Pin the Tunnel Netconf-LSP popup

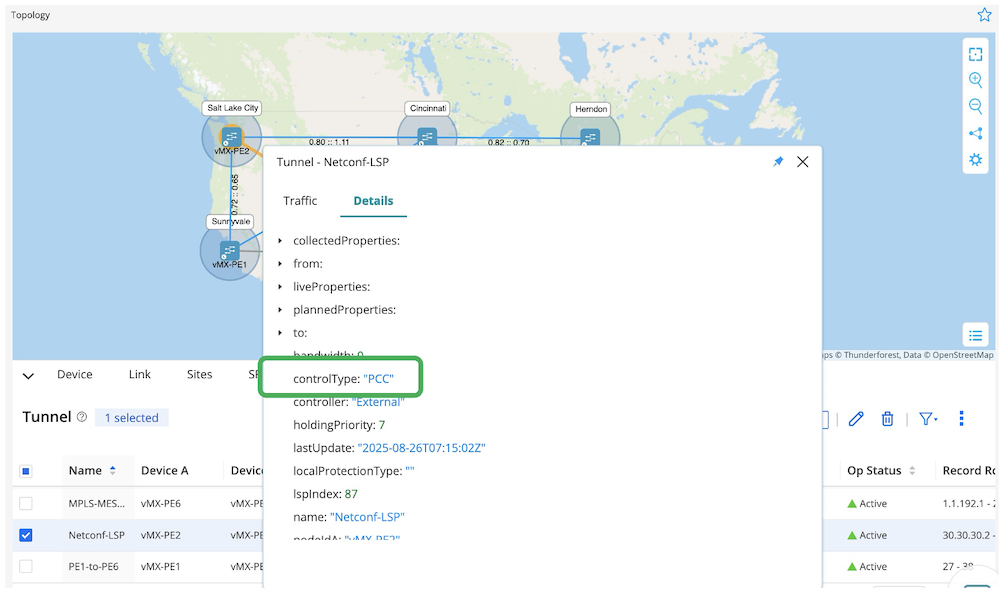pos(777,162)
